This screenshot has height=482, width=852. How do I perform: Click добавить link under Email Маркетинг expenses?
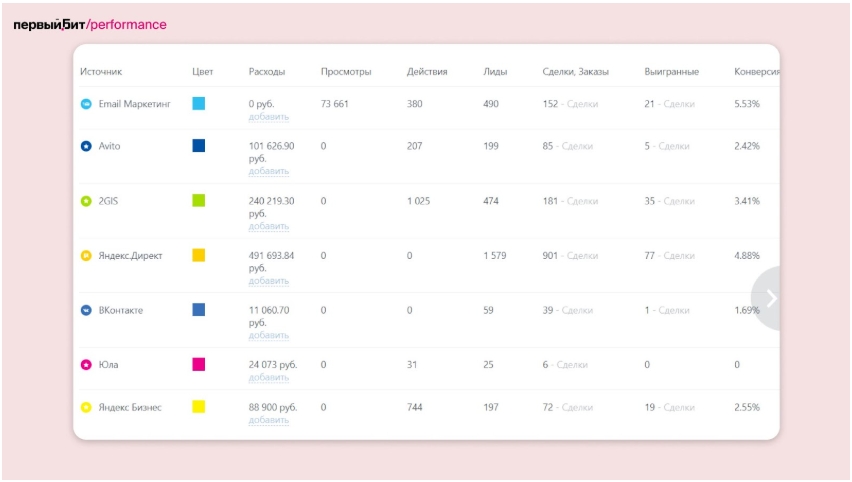pos(269,117)
